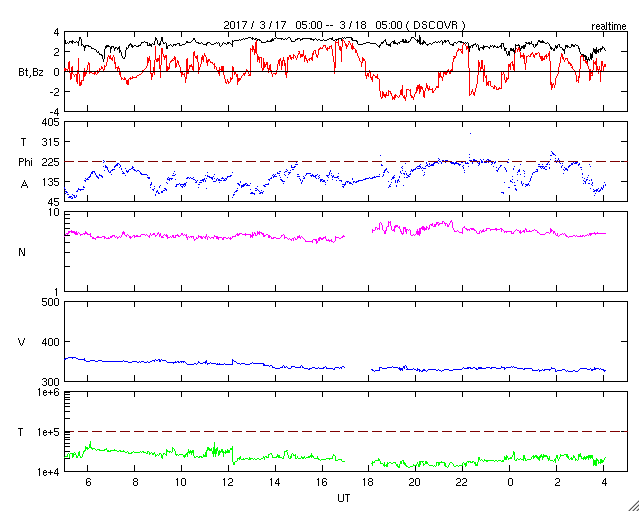Click the '8' hour label on time axis
The height and width of the screenshot is (512, 640).
pyautogui.click(x=135, y=483)
